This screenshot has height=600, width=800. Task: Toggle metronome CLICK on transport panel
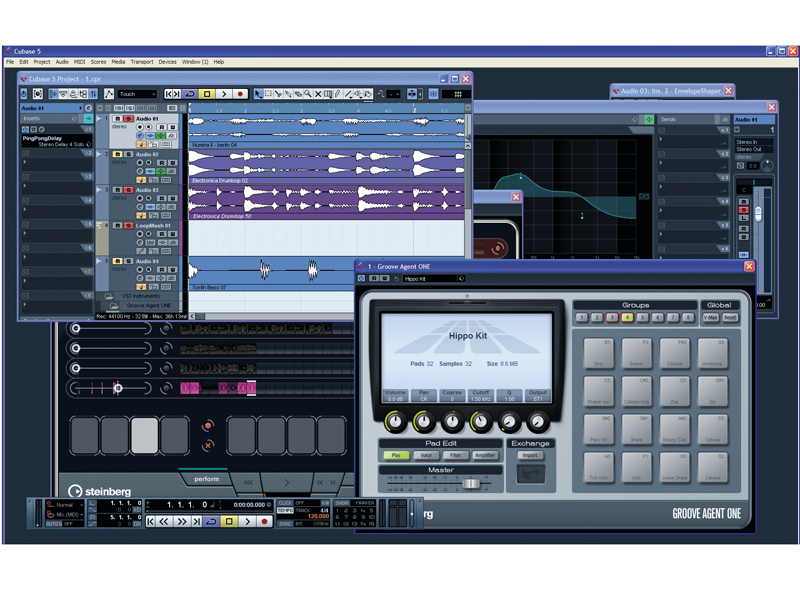pyautogui.click(x=286, y=503)
